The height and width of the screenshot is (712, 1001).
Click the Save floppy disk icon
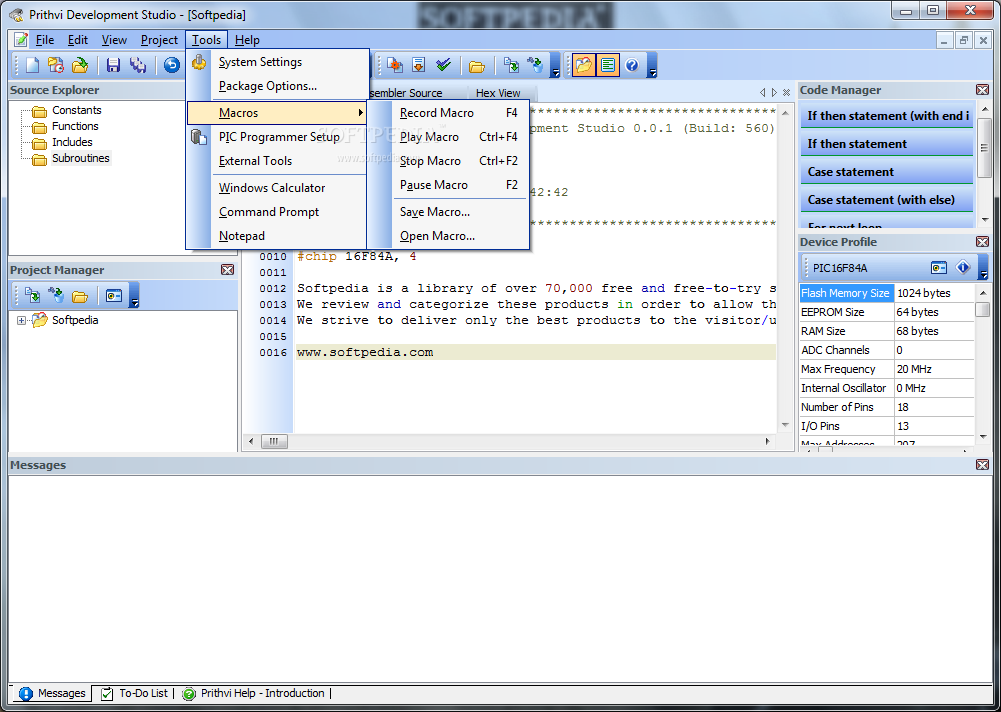pos(114,64)
